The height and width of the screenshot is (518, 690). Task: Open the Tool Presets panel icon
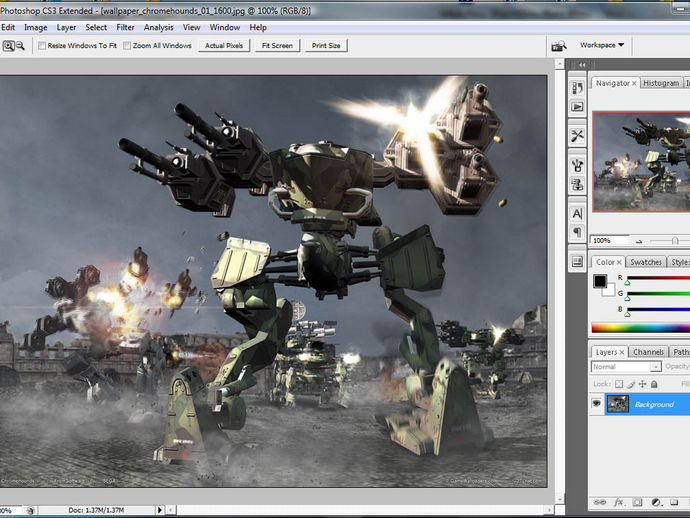577,136
